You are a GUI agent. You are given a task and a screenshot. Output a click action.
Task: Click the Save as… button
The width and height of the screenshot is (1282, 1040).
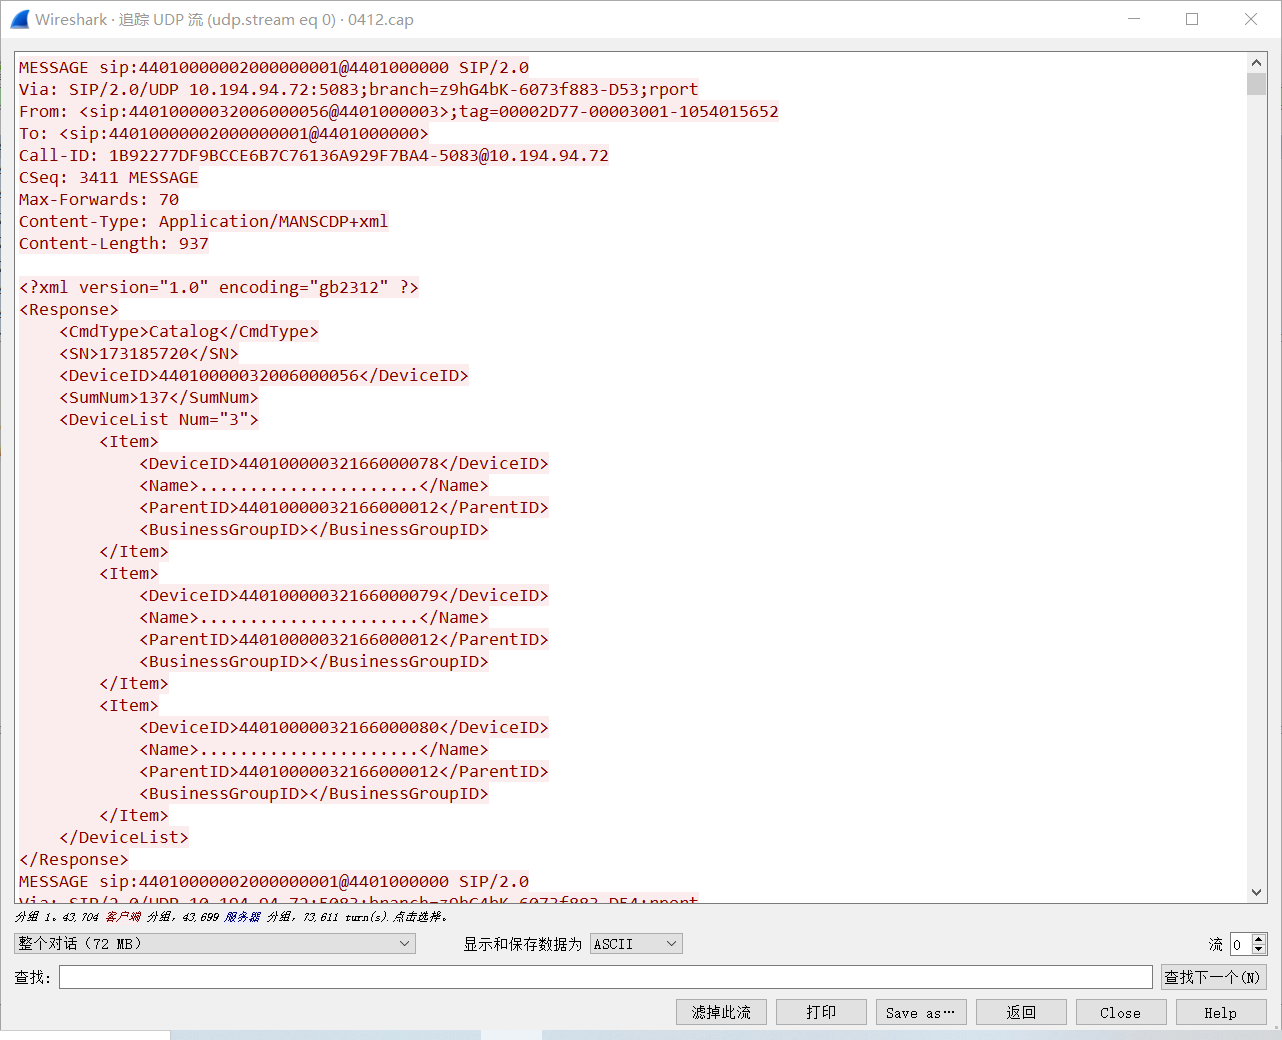pos(921,1012)
